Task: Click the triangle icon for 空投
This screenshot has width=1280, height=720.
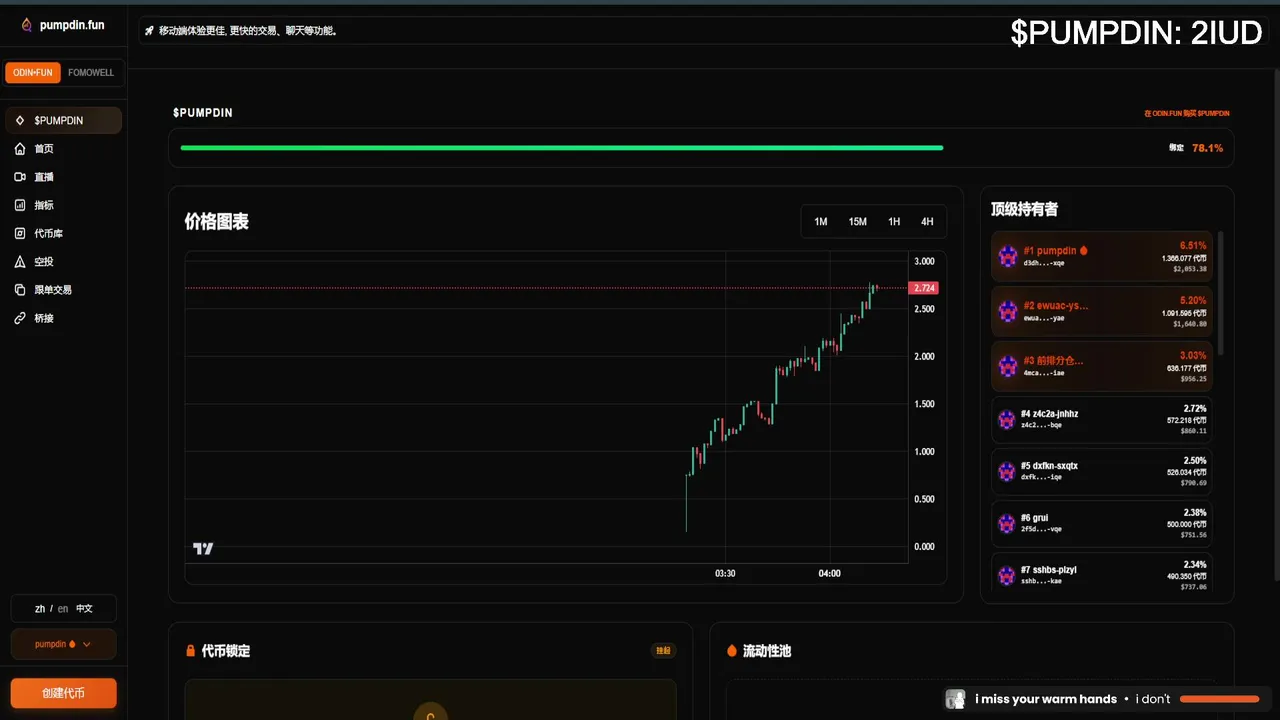Action: pyautogui.click(x=20, y=261)
